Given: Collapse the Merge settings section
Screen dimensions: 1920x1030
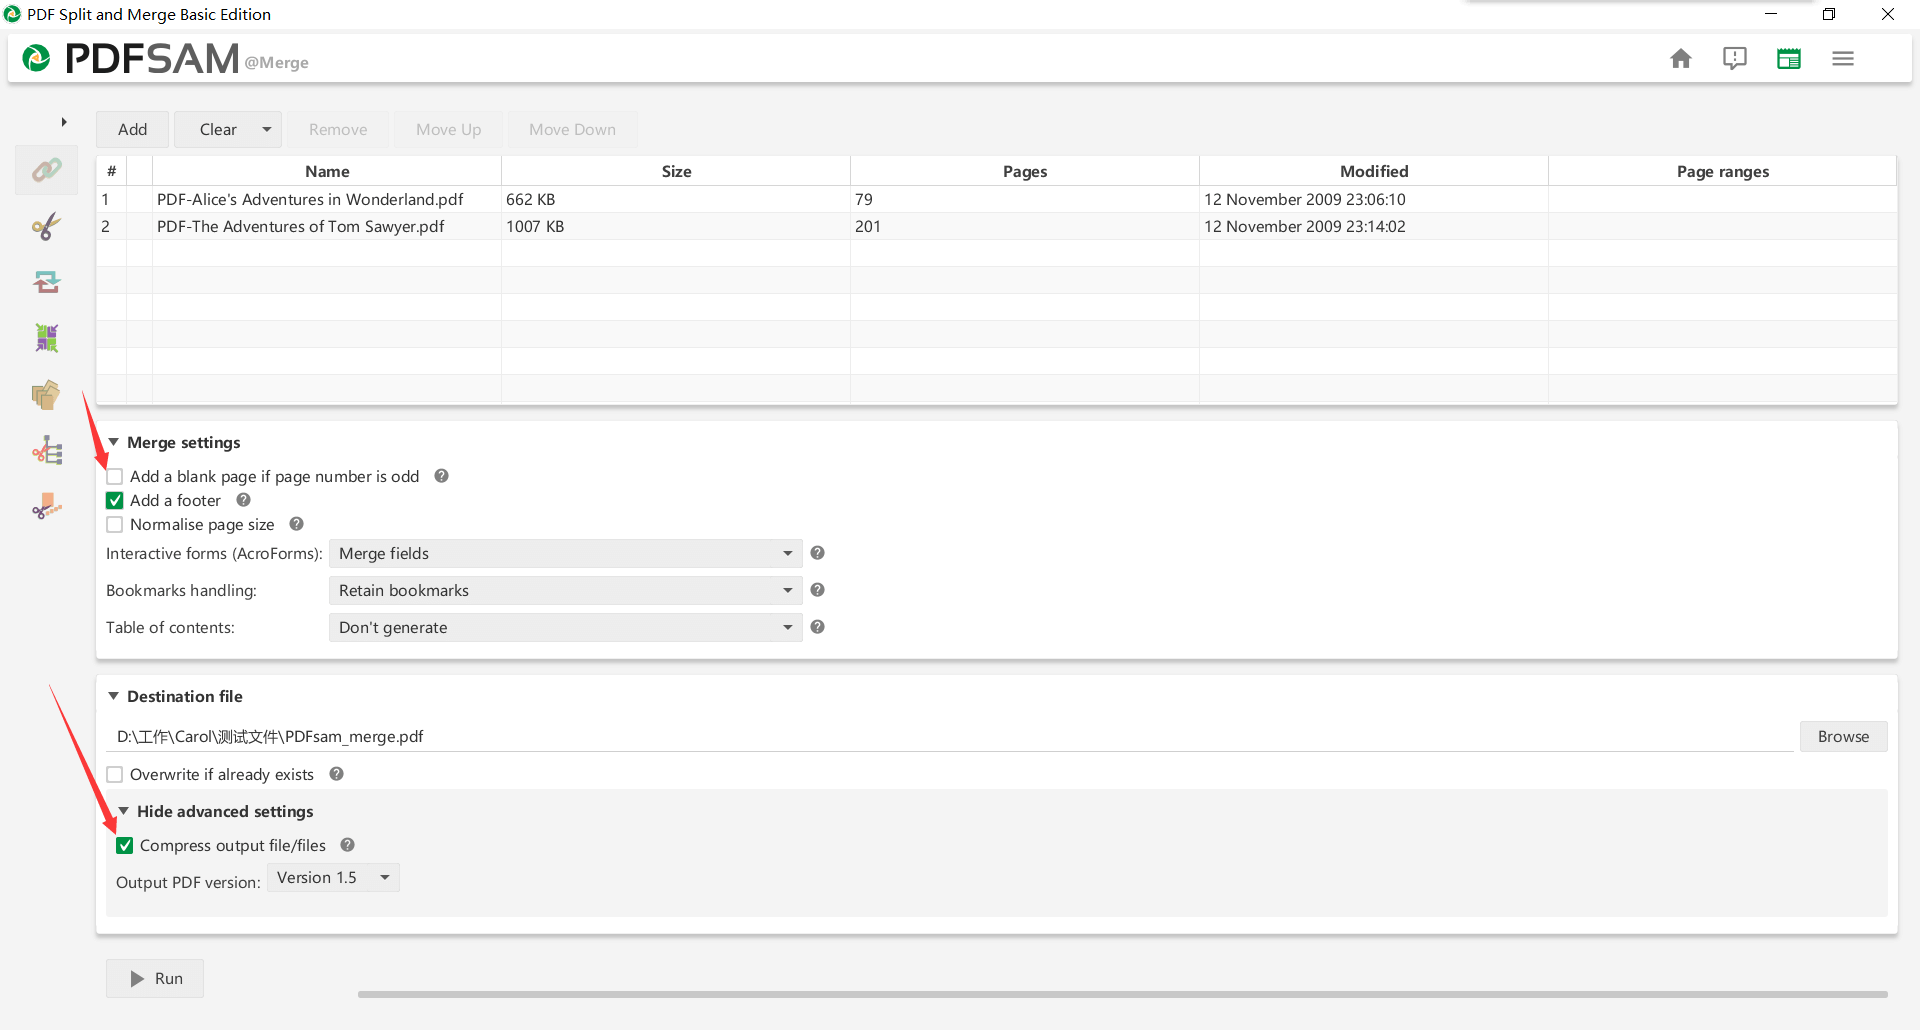Looking at the screenshot, I should coord(114,442).
